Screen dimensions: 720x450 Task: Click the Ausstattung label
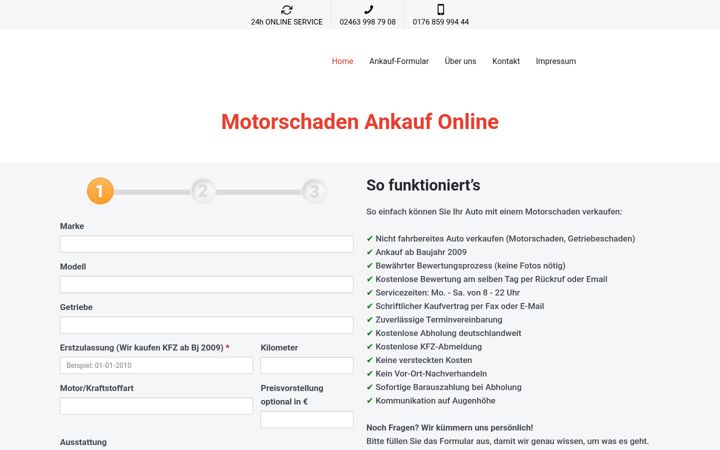[x=83, y=442]
